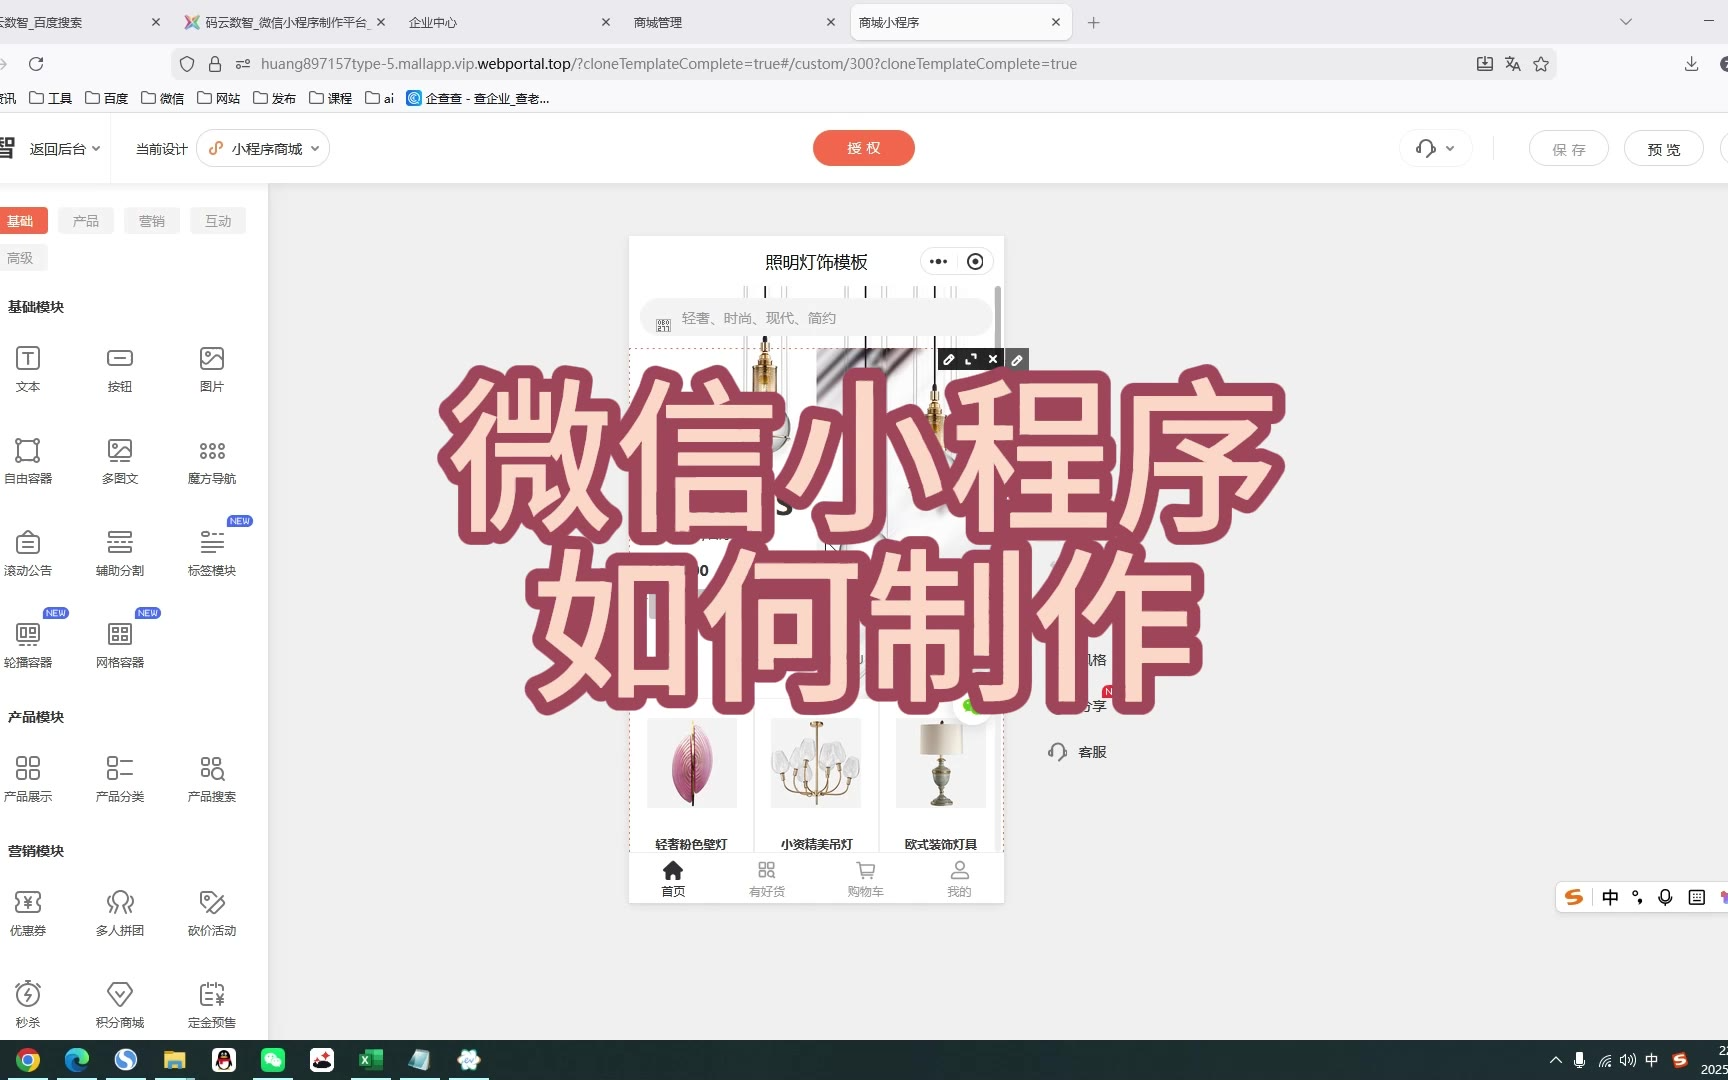The width and height of the screenshot is (1728, 1080).
Task: Insert the 产品搜索 product search module
Action: coord(212,778)
